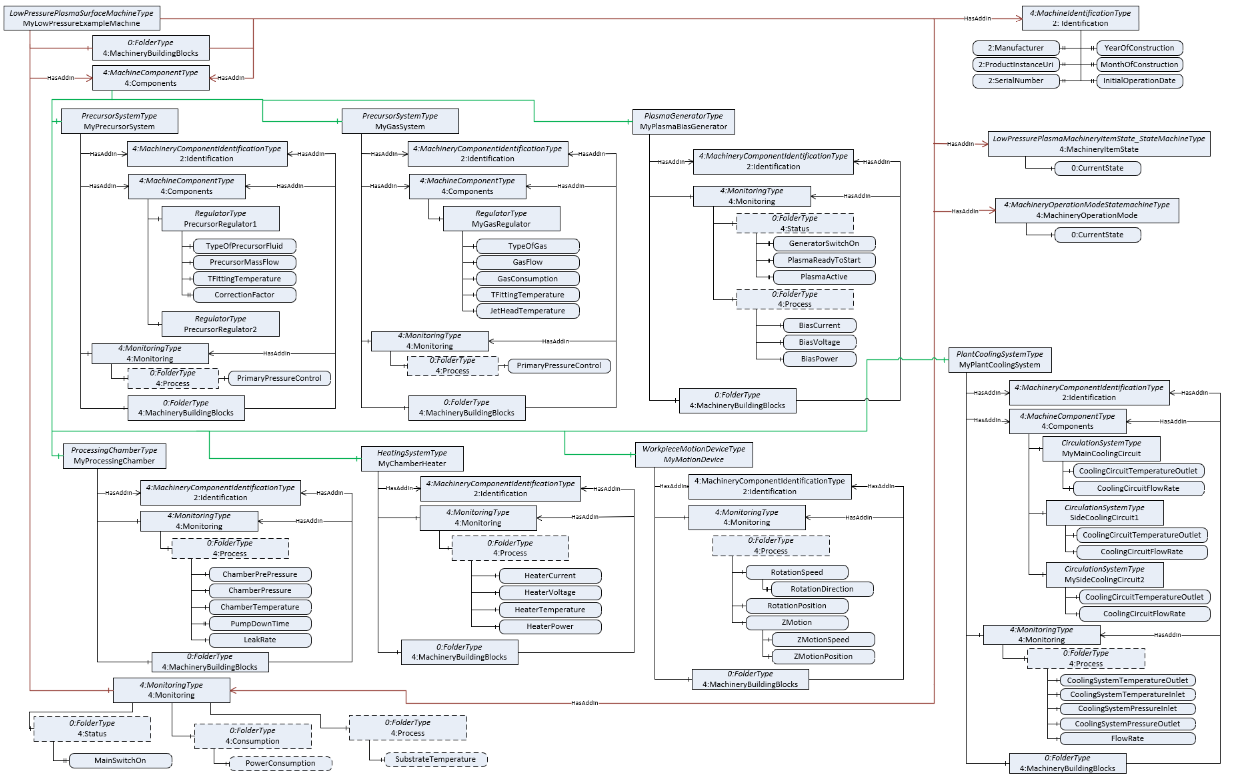Select the MyMainCoolingCircuit box

tap(1102, 448)
